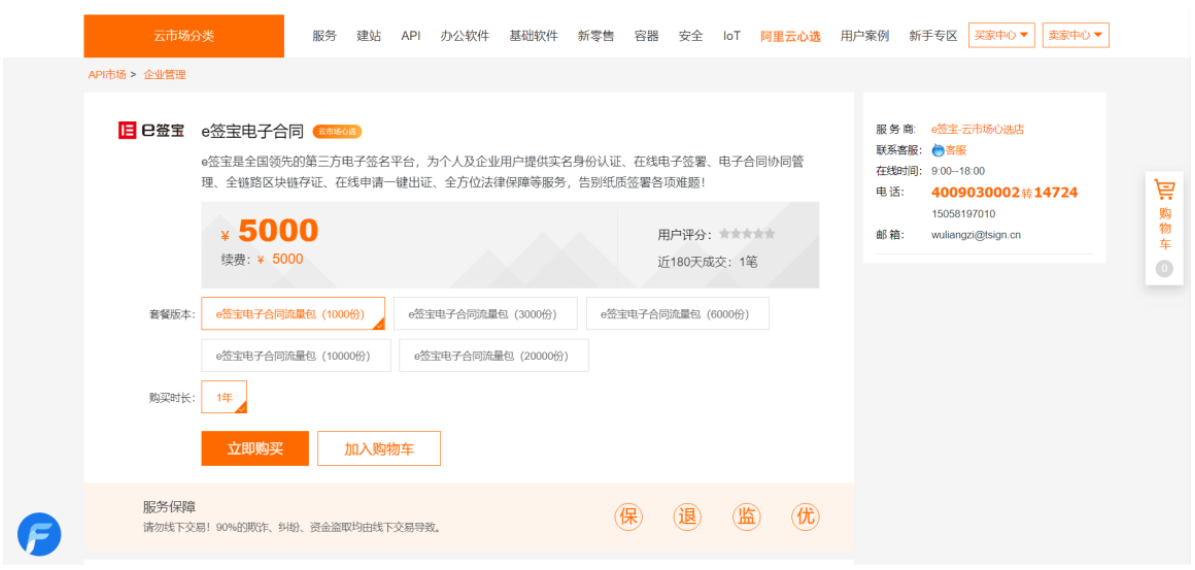This screenshot has width=1195, height=570.
Task: Open the 新零售 nav item
Action: (596, 36)
